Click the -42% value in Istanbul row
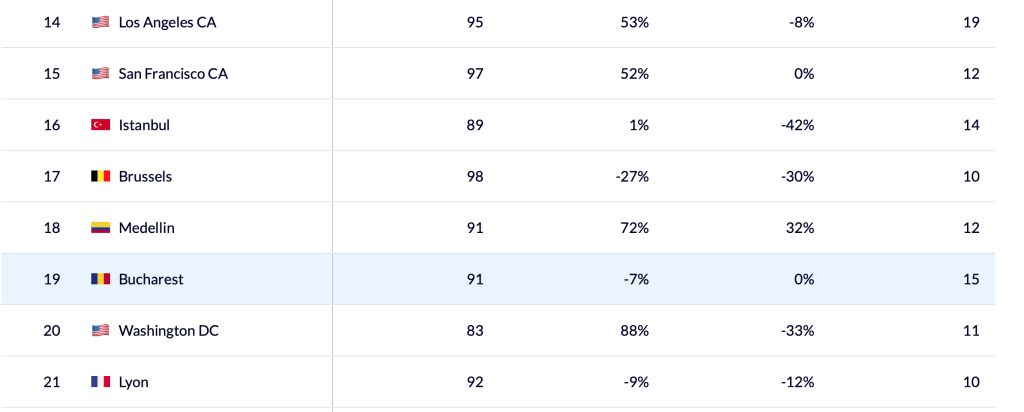Viewport: 1024px width, 412px height. click(x=797, y=125)
